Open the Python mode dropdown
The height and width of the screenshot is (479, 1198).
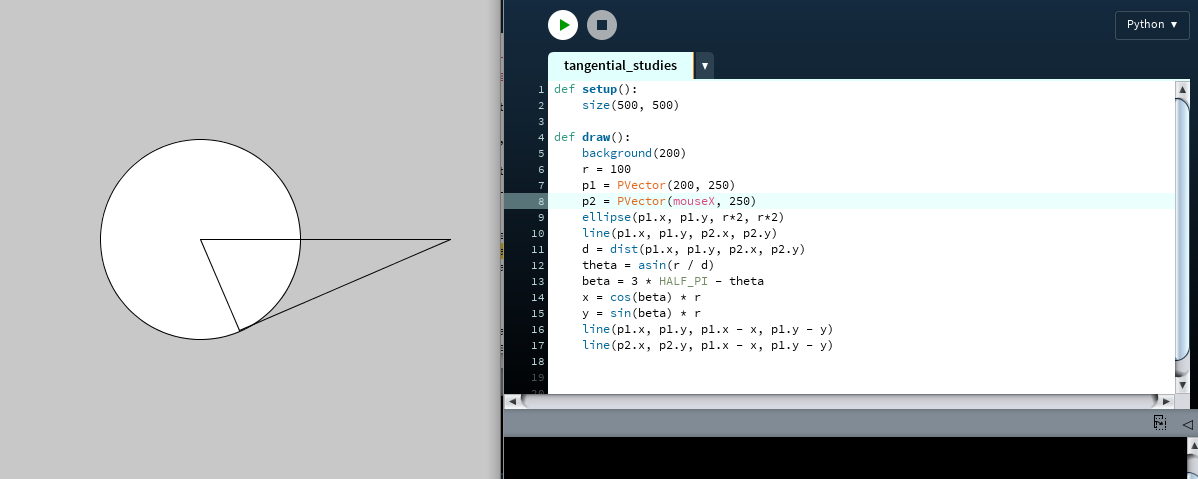coord(1151,24)
